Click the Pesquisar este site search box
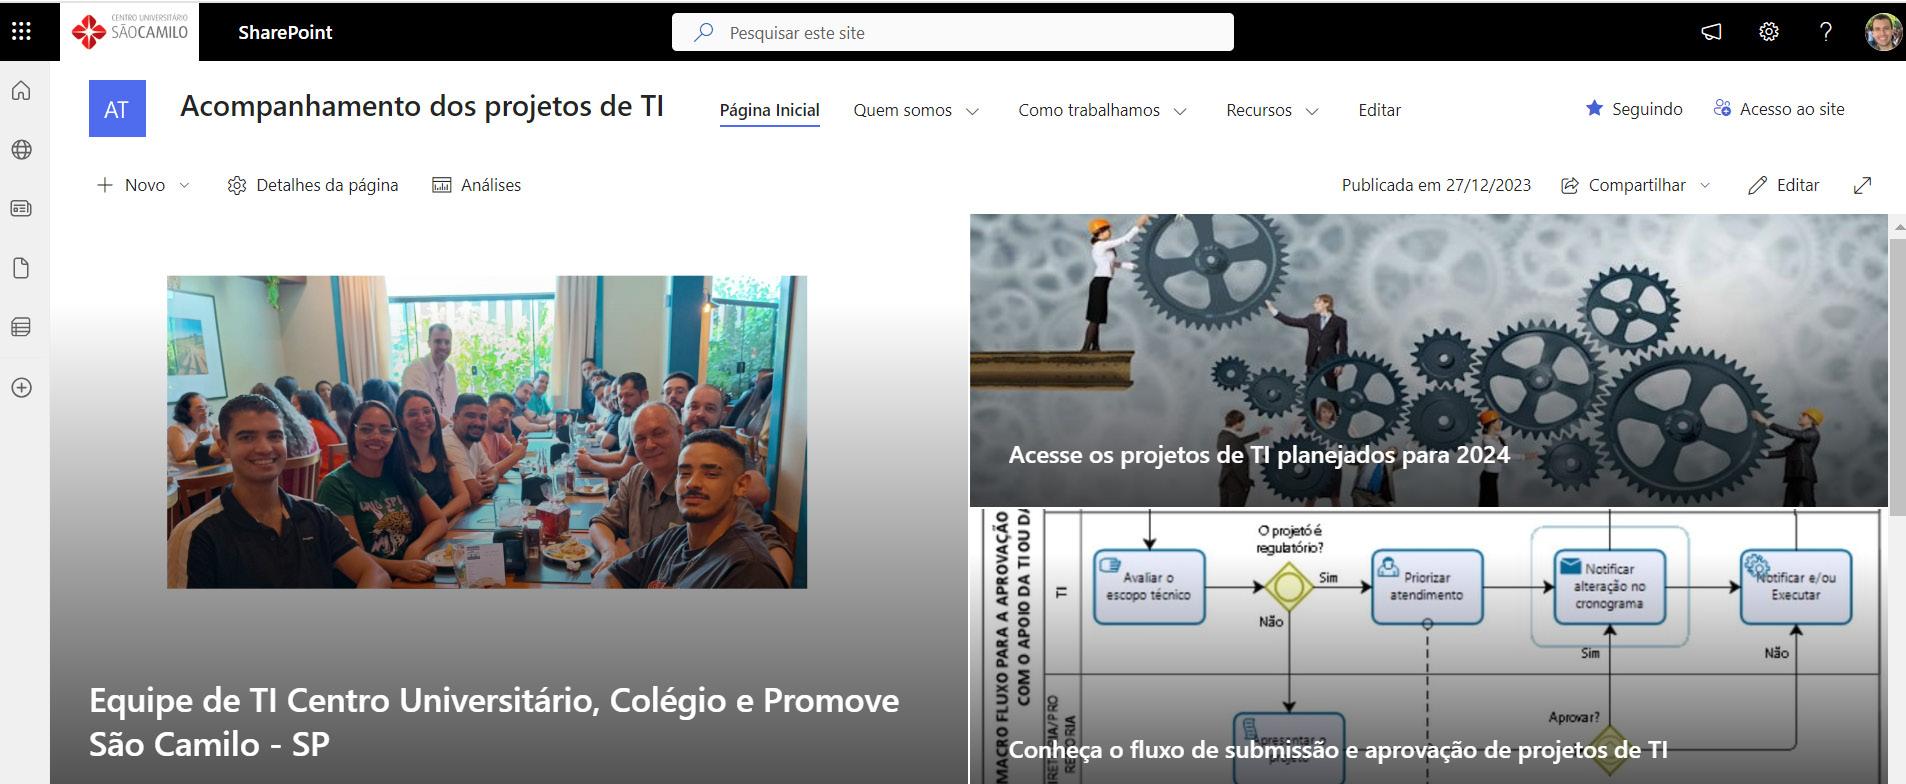The height and width of the screenshot is (784, 1906). (952, 32)
